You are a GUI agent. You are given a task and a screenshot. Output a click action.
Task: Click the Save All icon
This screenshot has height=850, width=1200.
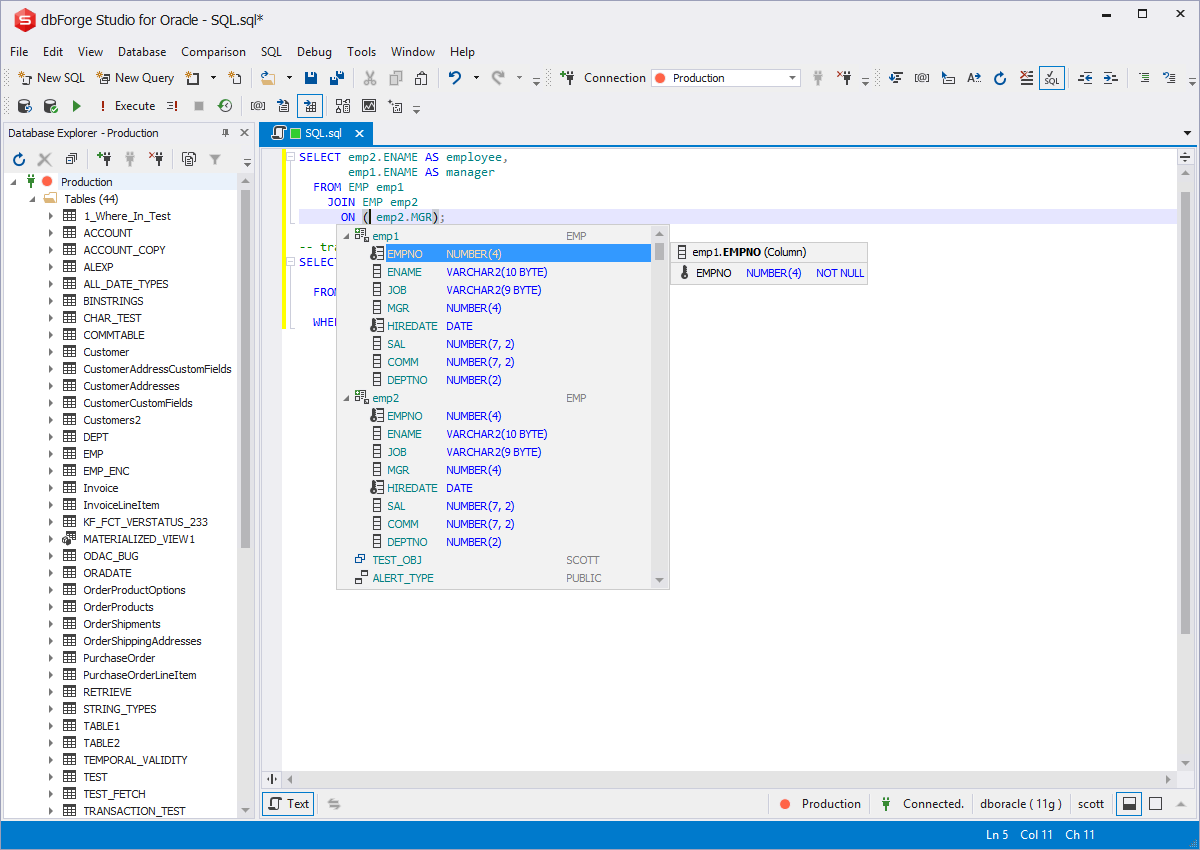[x=337, y=78]
